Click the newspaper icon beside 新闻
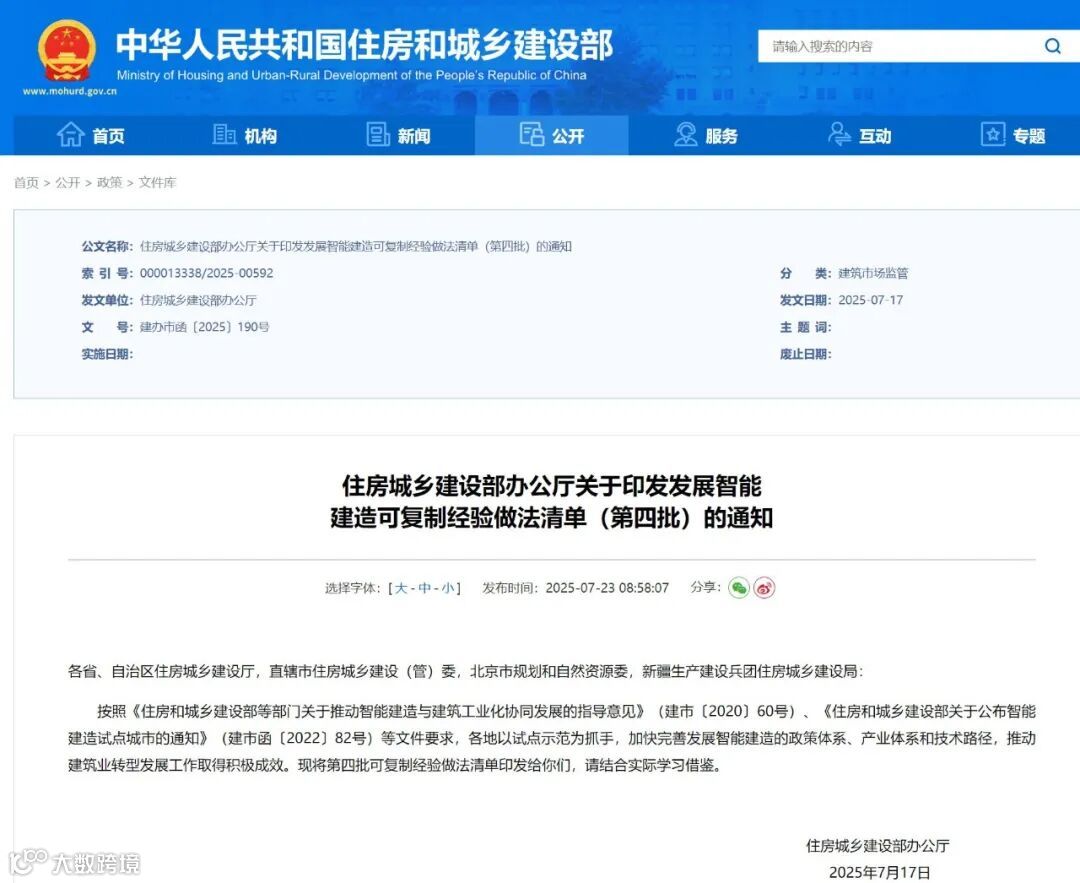 coord(377,134)
